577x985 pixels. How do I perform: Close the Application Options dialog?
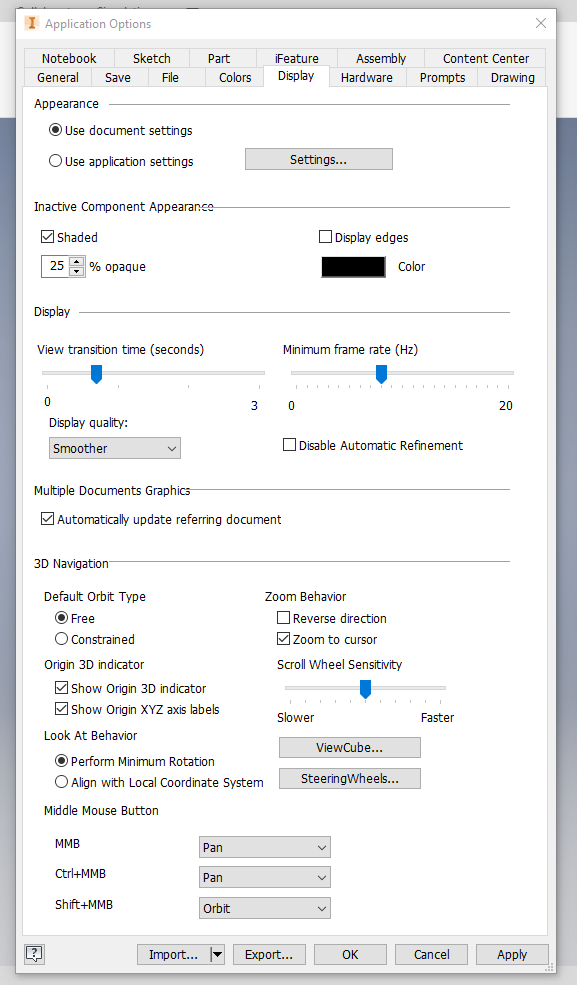coord(541,23)
